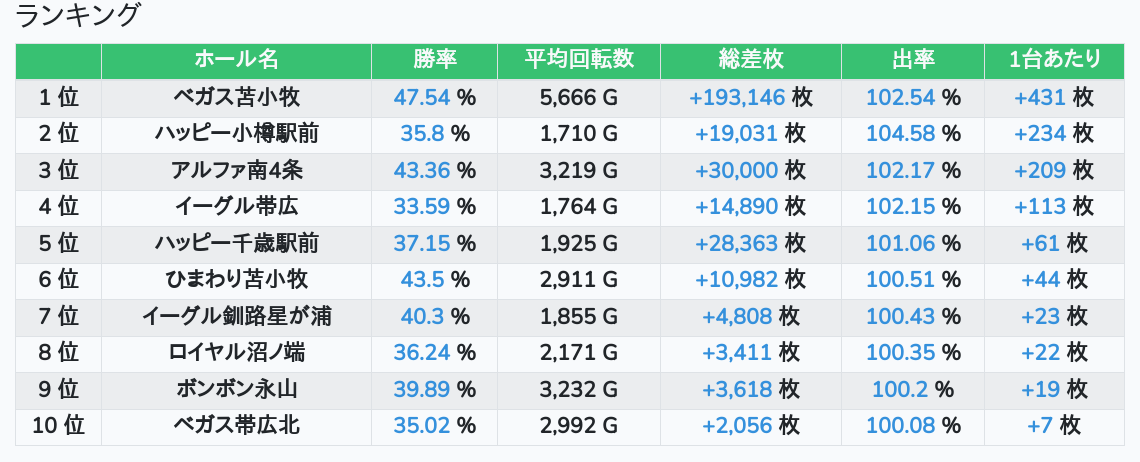Image resolution: width=1140 pixels, height=462 pixels.
Task: Select the +44 per-machine value
Action: point(1040,280)
